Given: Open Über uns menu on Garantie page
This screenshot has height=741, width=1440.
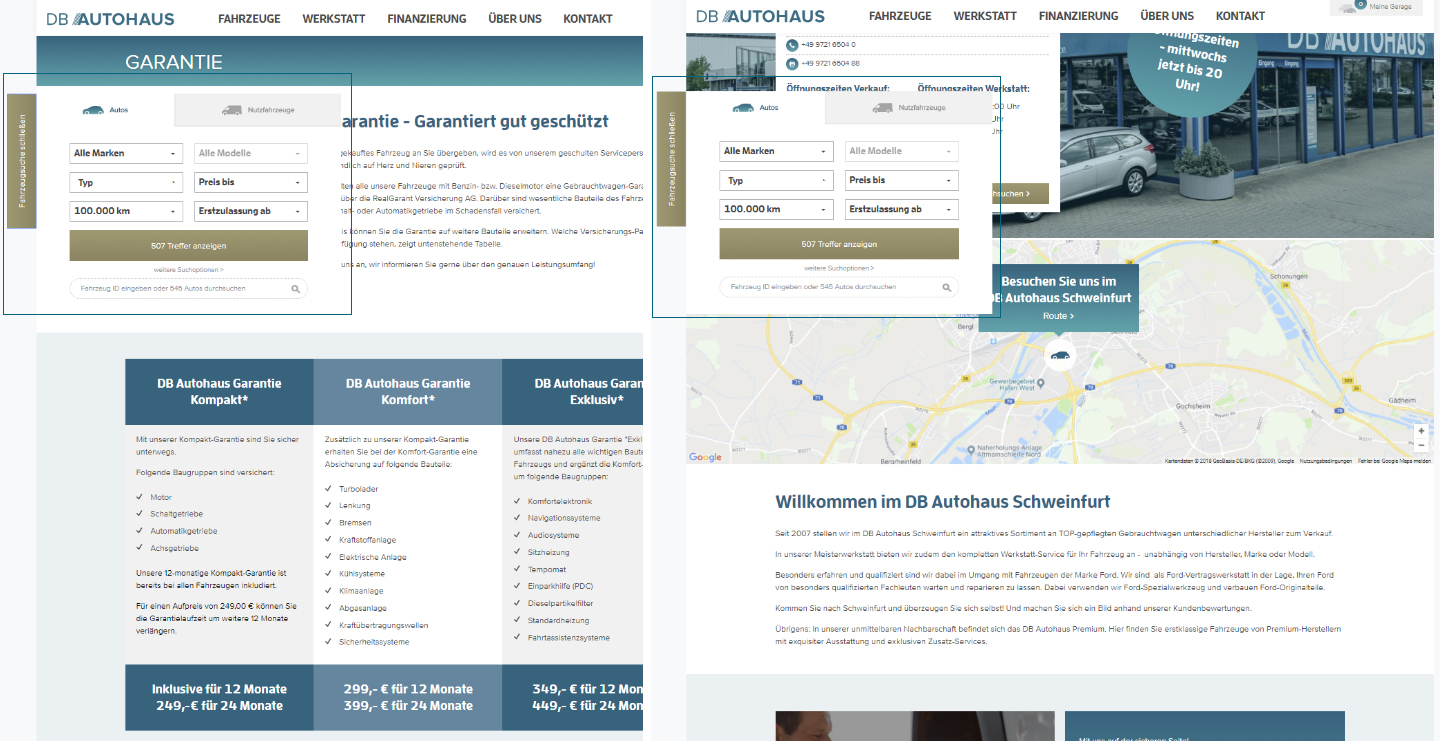Looking at the screenshot, I should [515, 18].
